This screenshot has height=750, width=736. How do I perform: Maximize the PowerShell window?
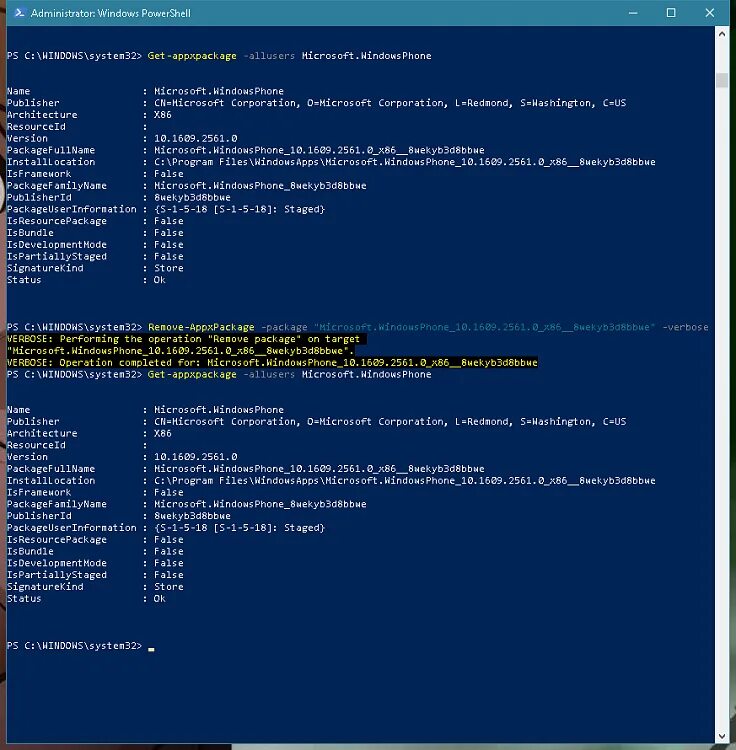point(671,13)
